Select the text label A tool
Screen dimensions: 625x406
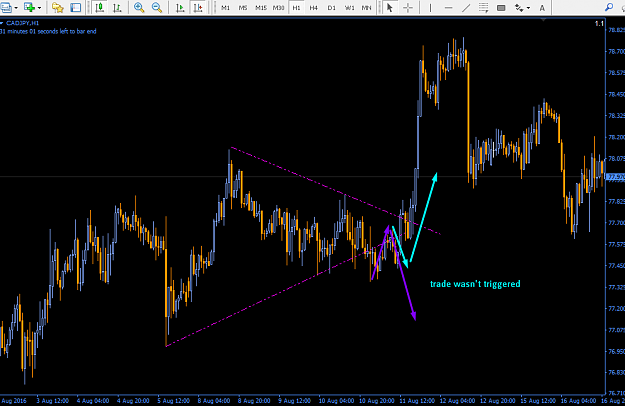[542, 8]
